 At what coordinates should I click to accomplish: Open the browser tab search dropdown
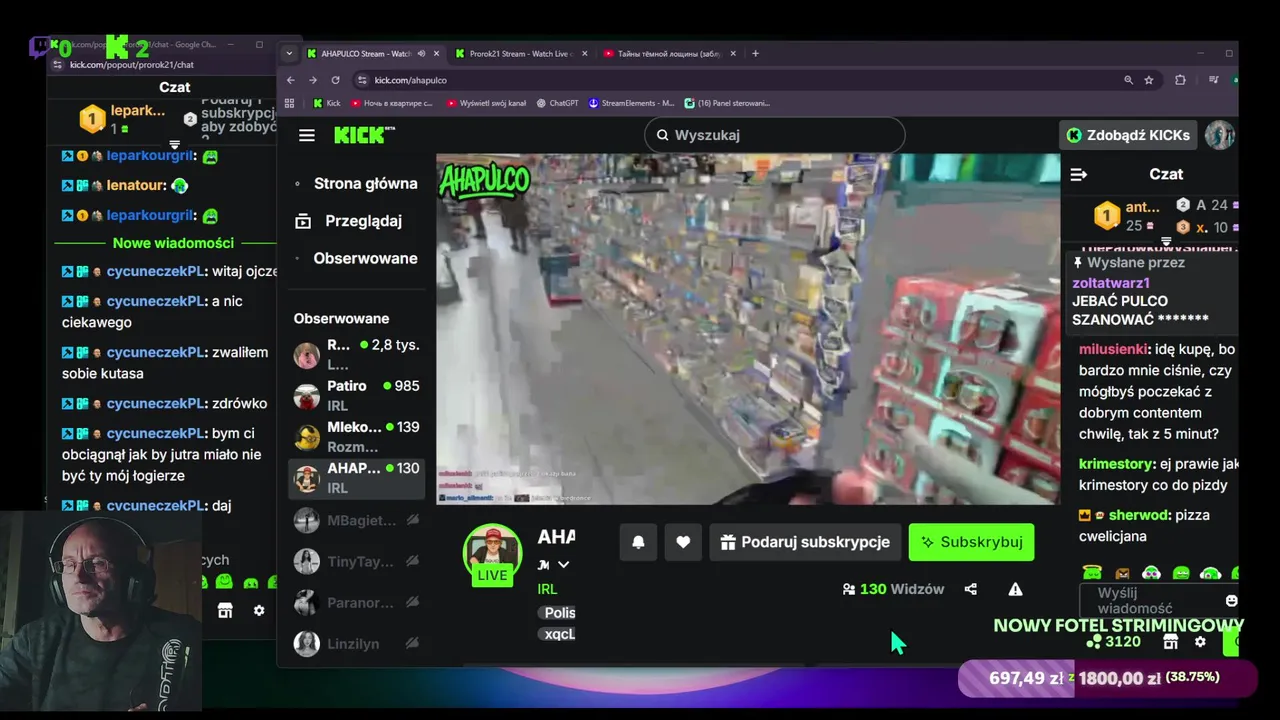(289, 53)
